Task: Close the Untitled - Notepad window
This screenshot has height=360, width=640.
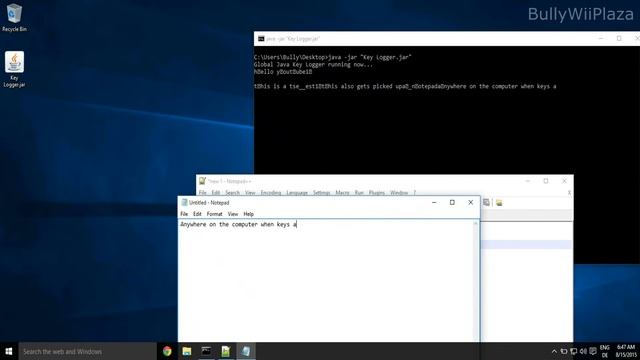Action: point(471,202)
